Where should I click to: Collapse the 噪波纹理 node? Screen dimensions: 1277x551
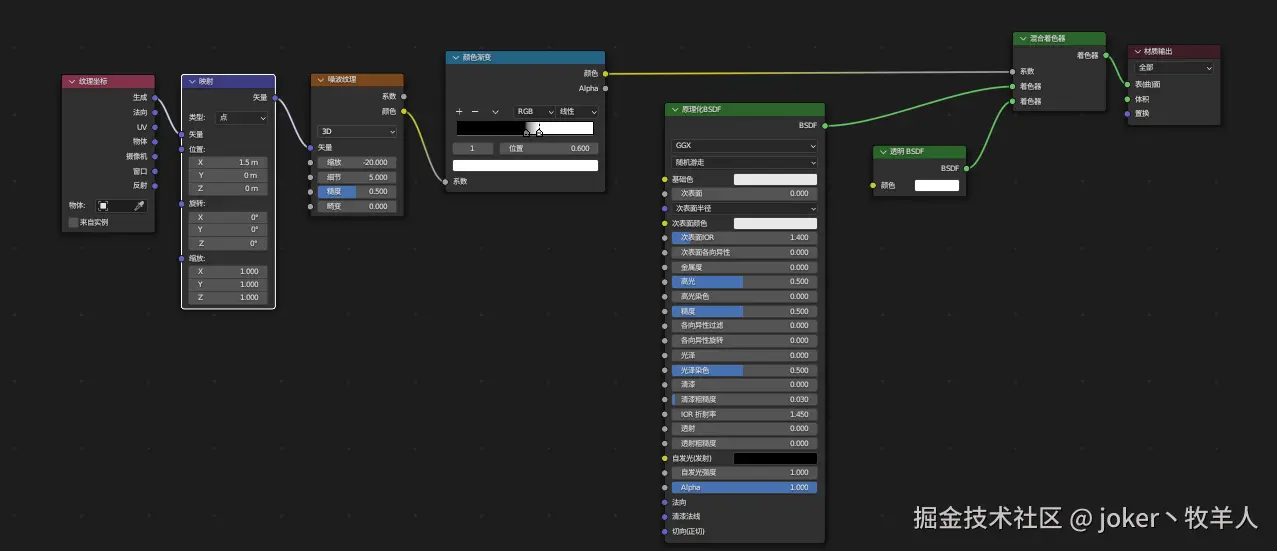(x=320, y=80)
